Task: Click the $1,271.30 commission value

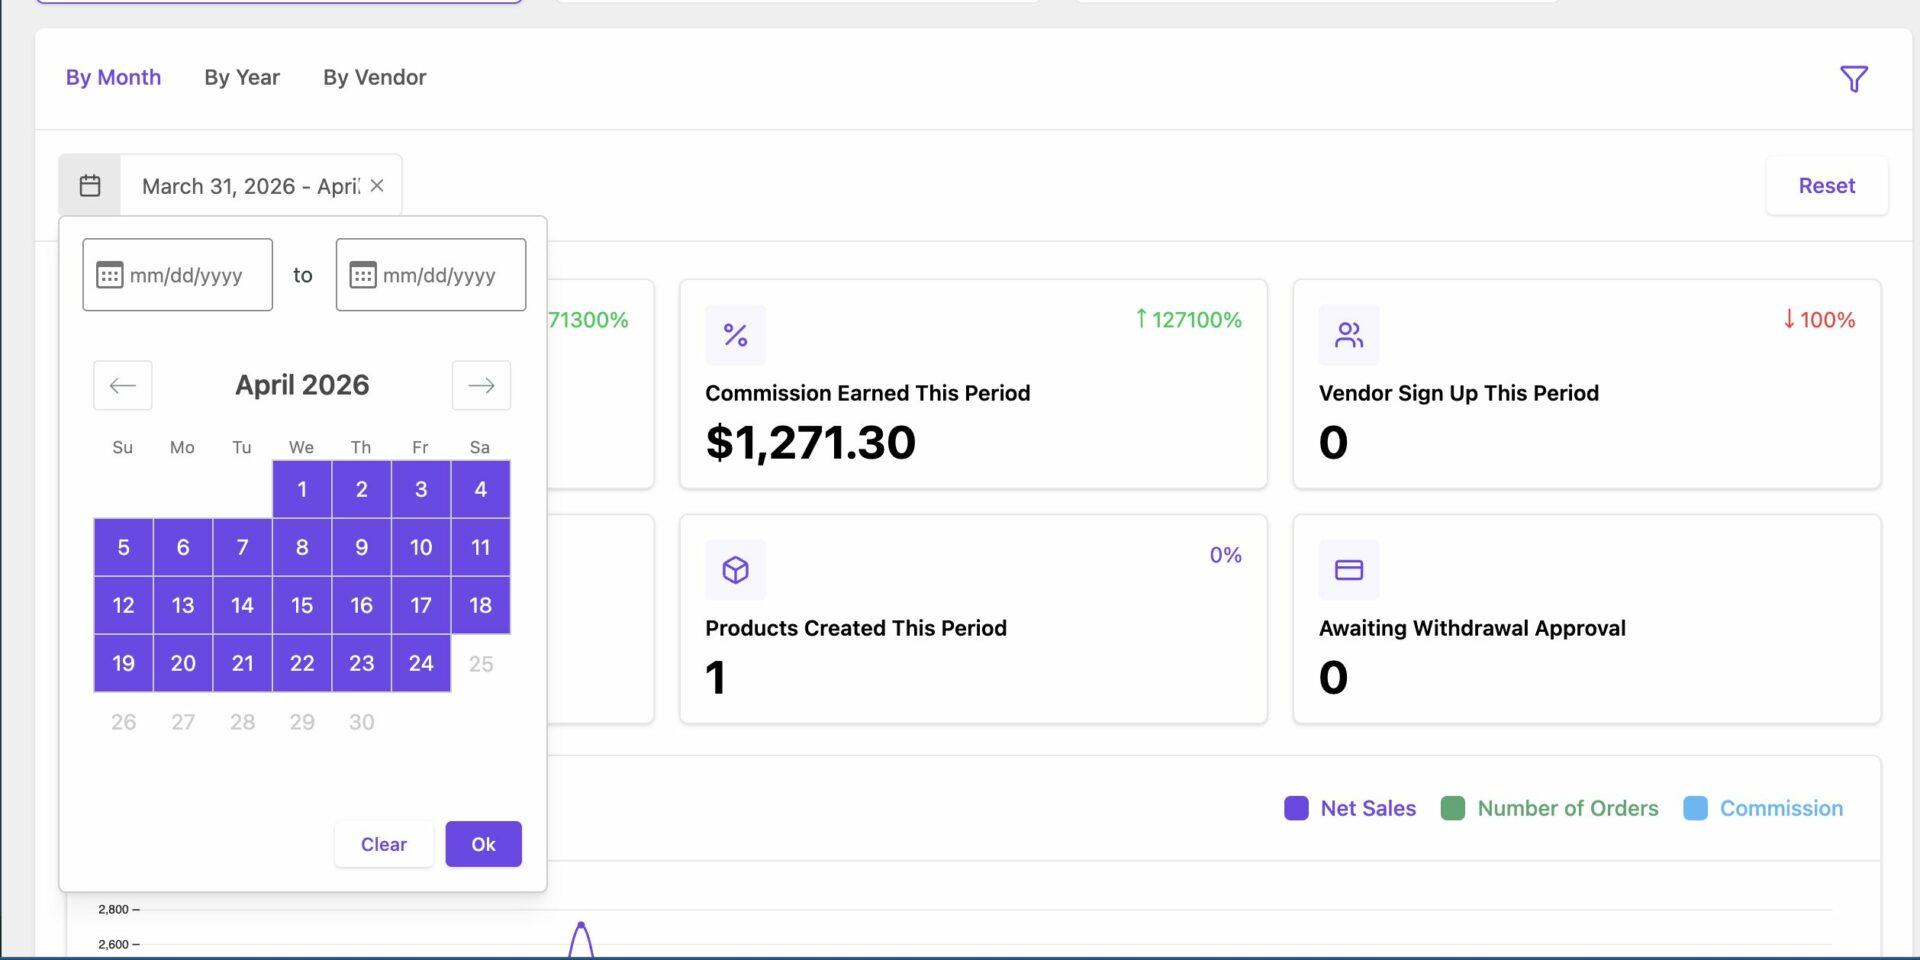Action: (811, 442)
